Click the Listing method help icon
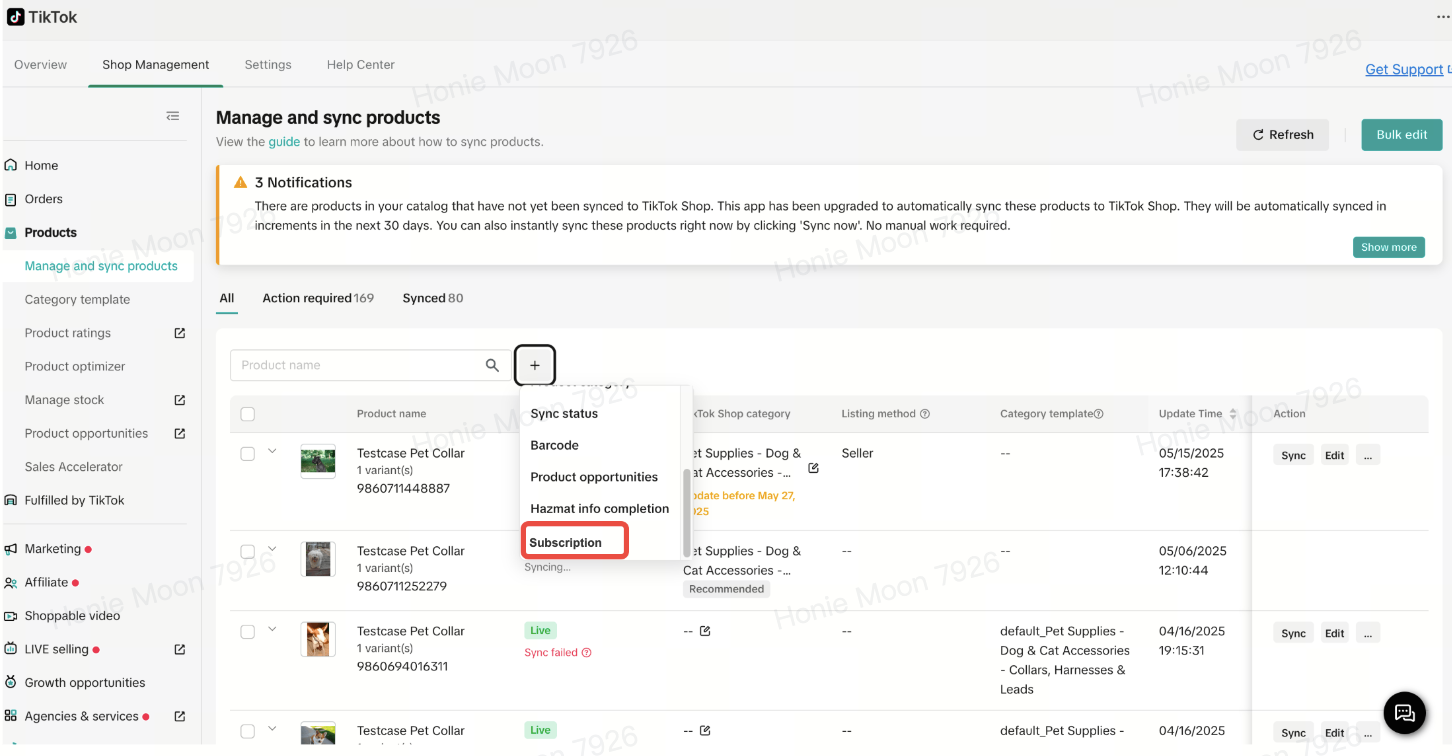The image size is (1452, 756). (925, 414)
